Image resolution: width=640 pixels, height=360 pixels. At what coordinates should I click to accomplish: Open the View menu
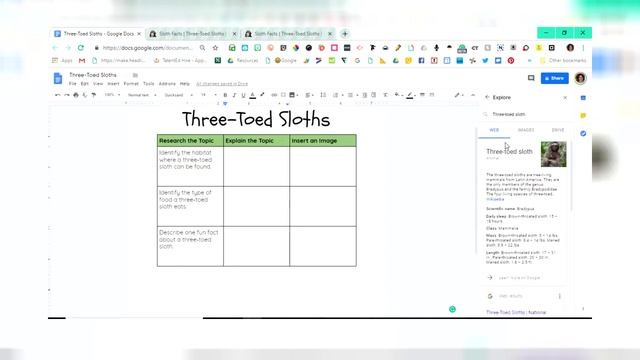(x=98, y=84)
